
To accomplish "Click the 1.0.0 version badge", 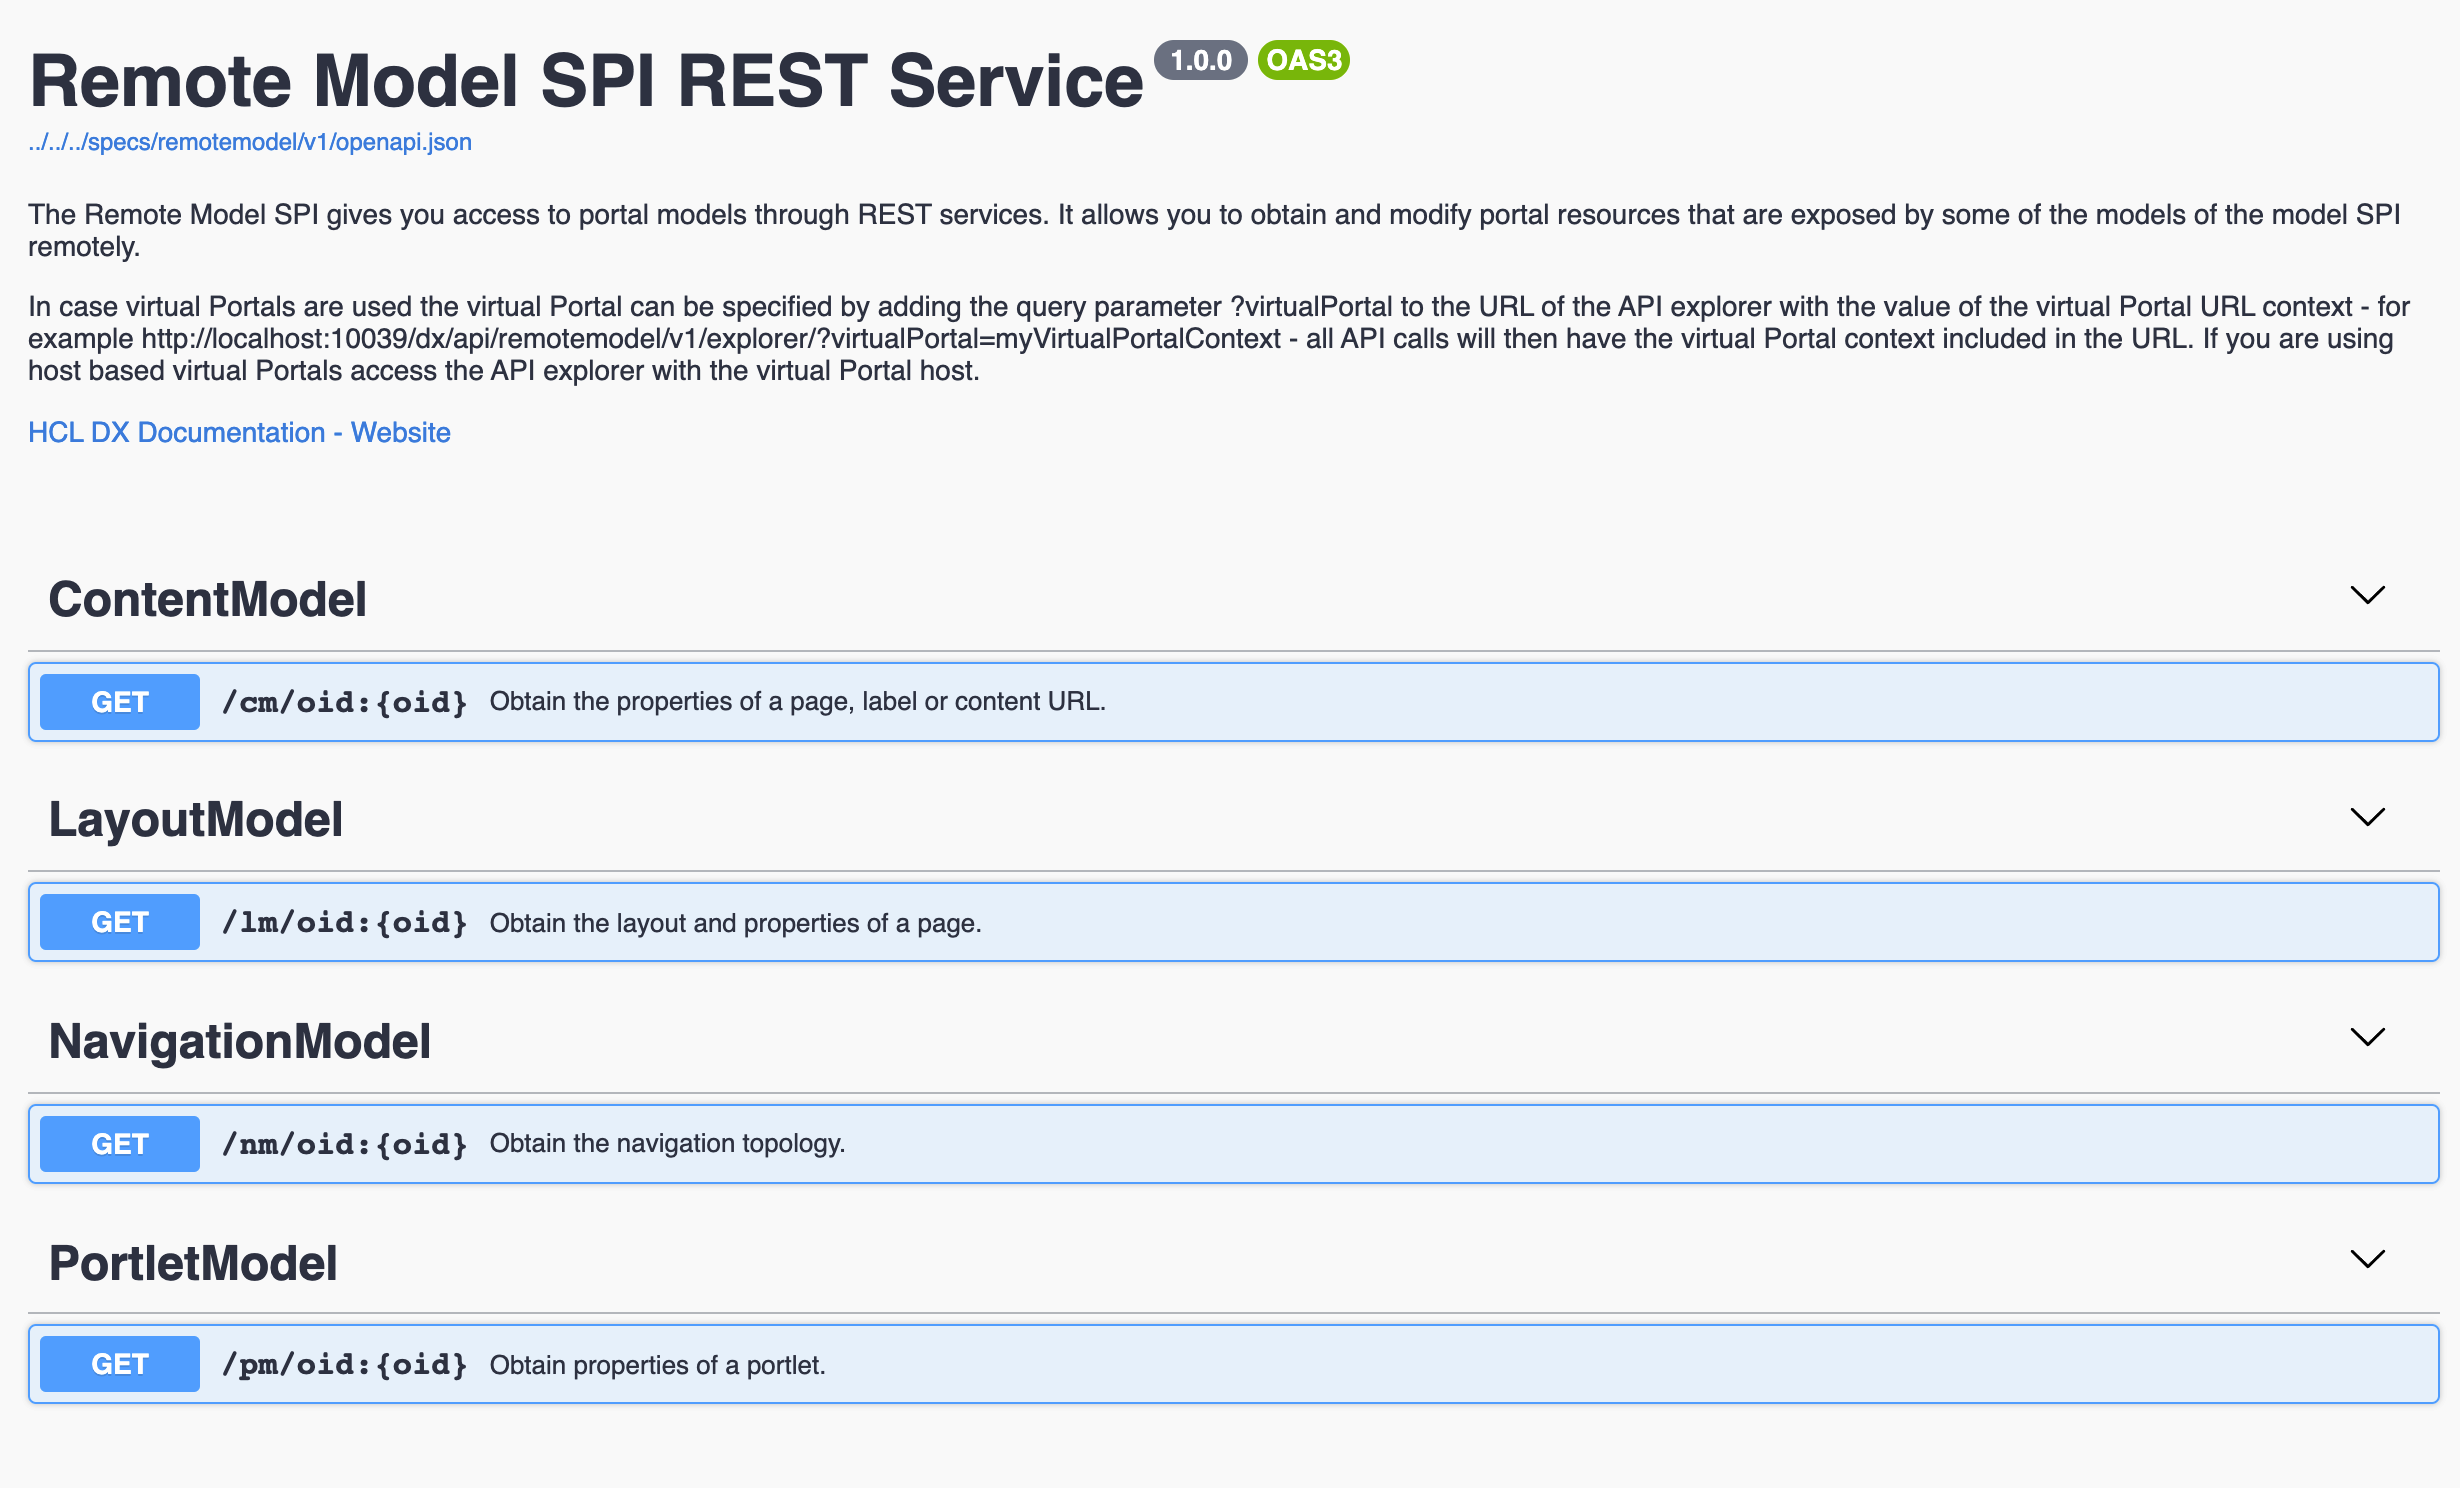I will point(1199,60).
